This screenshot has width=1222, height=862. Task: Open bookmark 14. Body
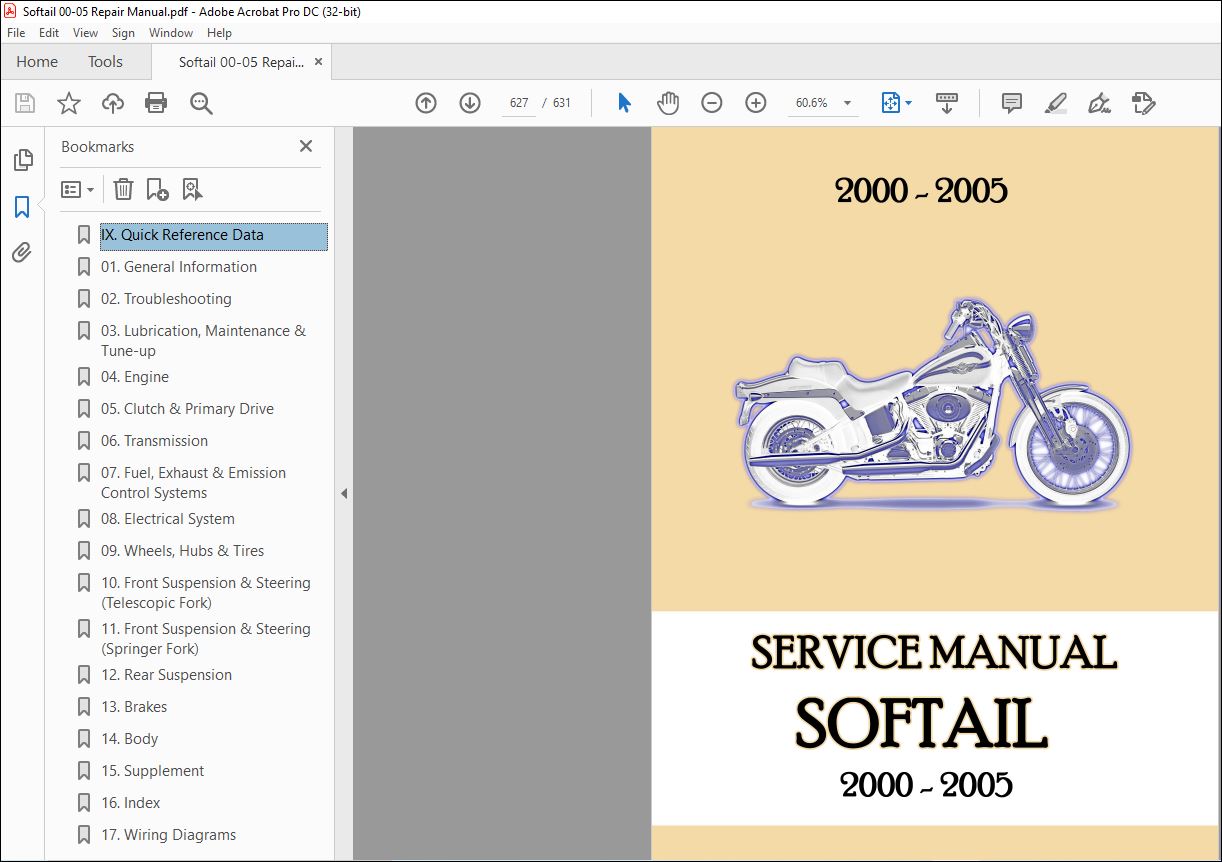[x=130, y=739]
